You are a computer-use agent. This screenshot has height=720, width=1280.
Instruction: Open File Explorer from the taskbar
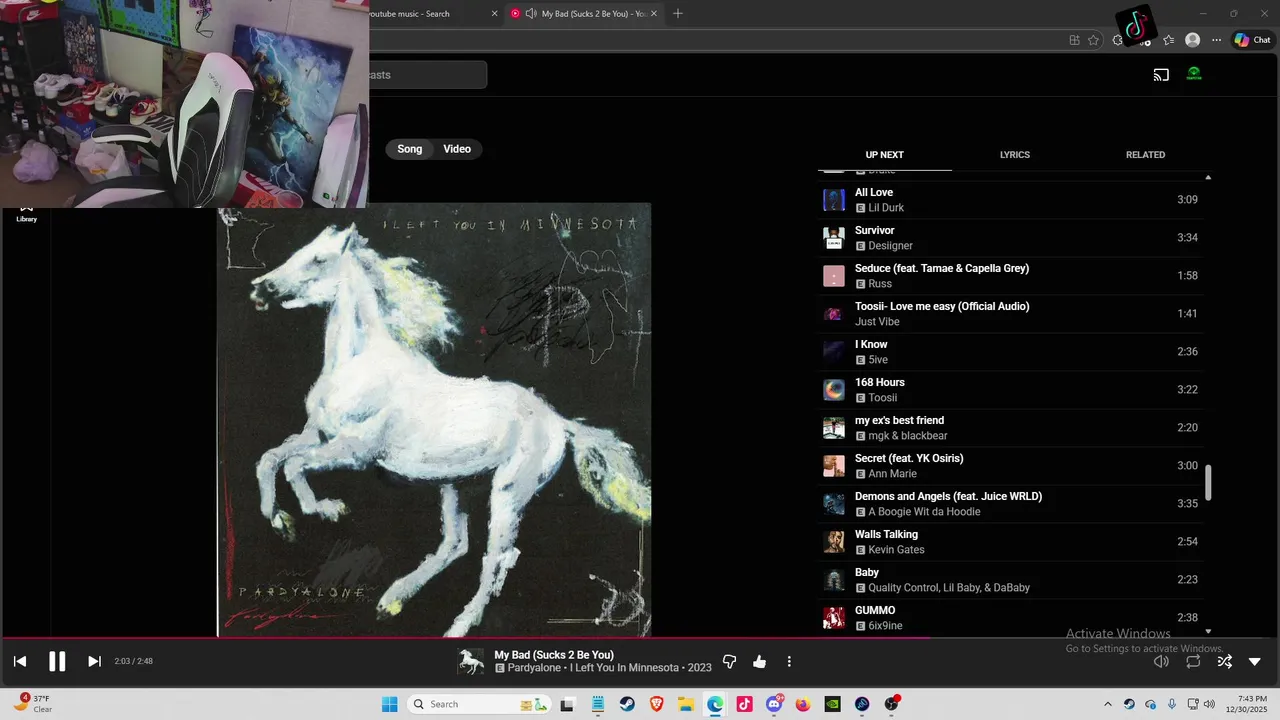(686, 704)
